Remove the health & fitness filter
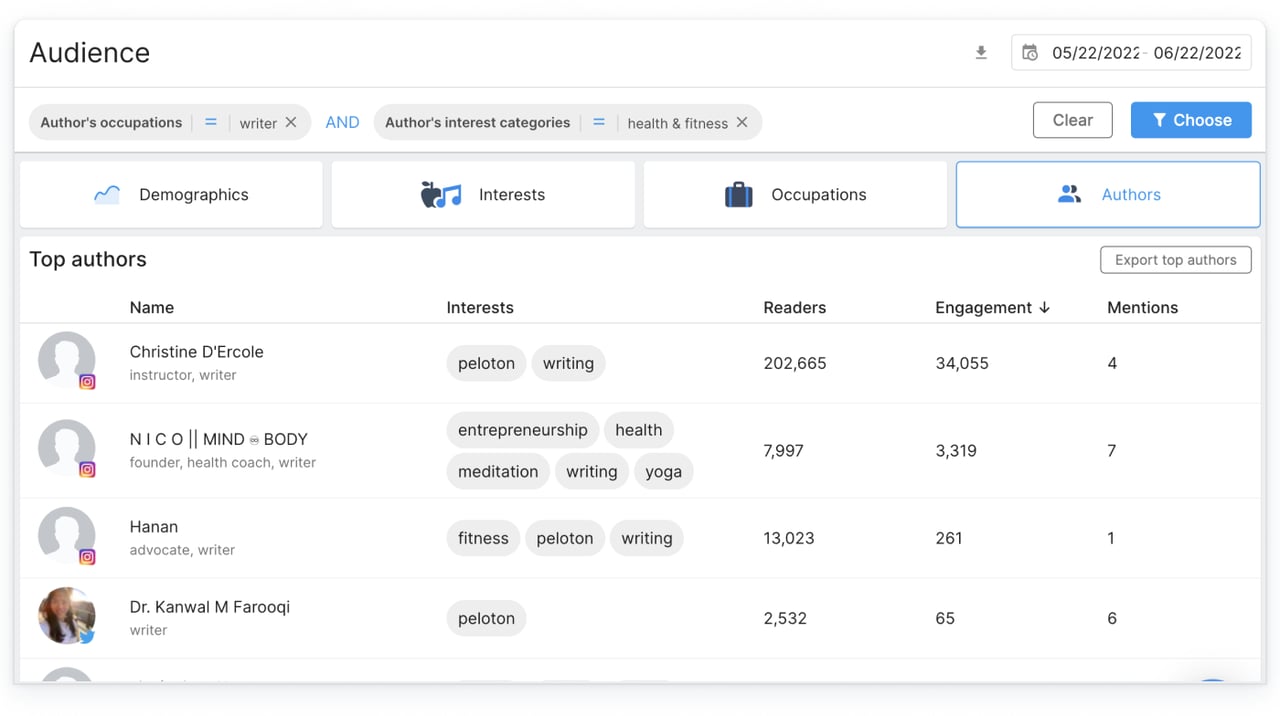The width and height of the screenshot is (1280, 716). coord(742,122)
